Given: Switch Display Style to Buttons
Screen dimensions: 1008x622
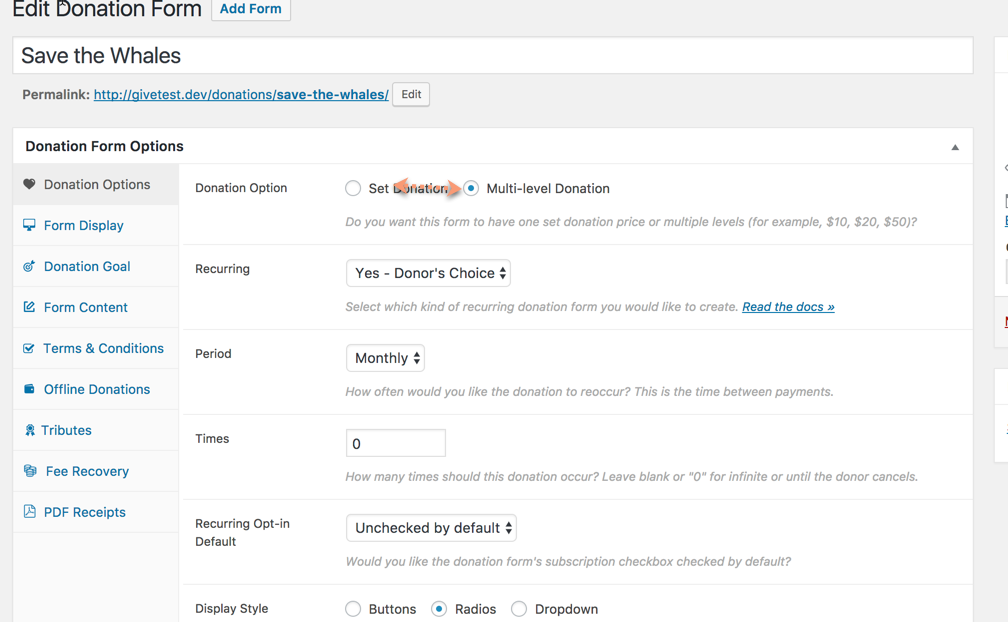Looking at the screenshot, I should click(x=352, y=608).
